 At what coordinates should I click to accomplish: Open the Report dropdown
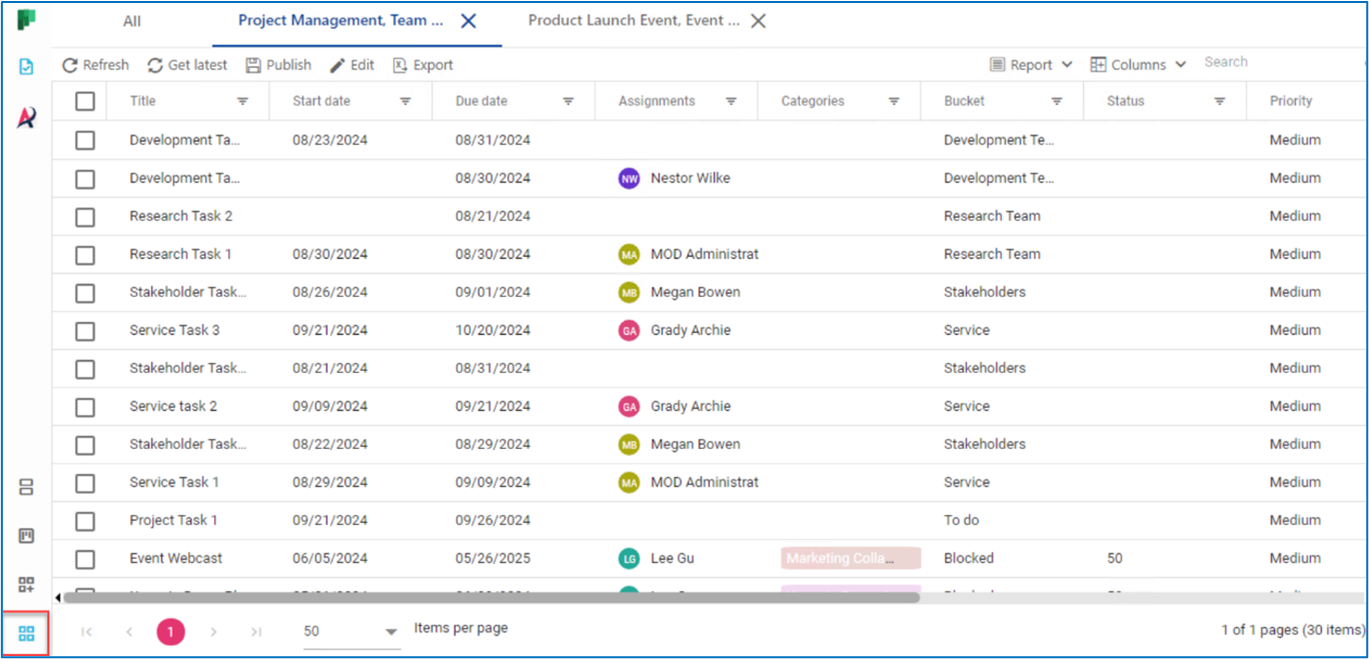1030,63
